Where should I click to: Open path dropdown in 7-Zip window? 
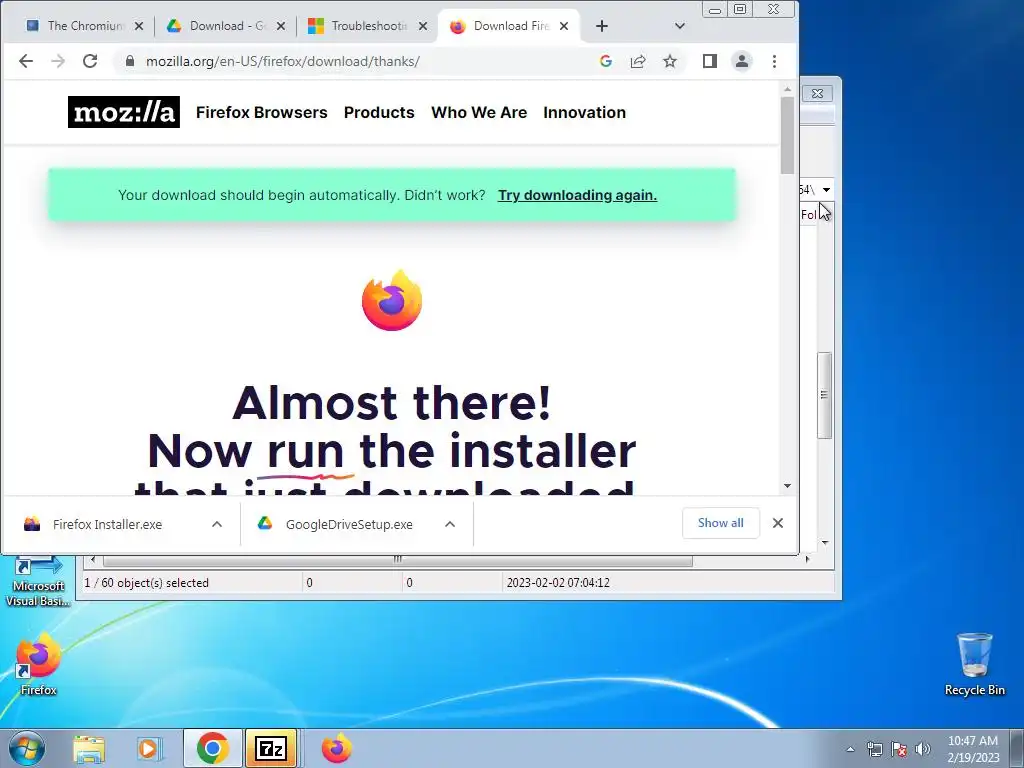coord(826,190)
